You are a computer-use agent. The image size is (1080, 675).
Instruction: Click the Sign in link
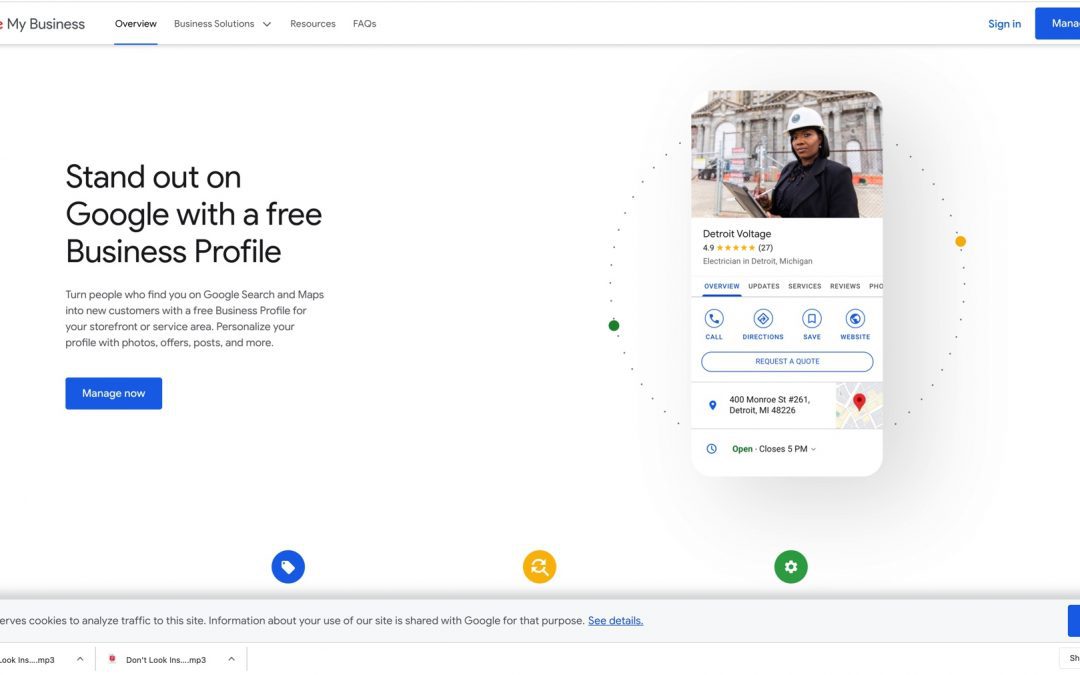click(1004, 24)
